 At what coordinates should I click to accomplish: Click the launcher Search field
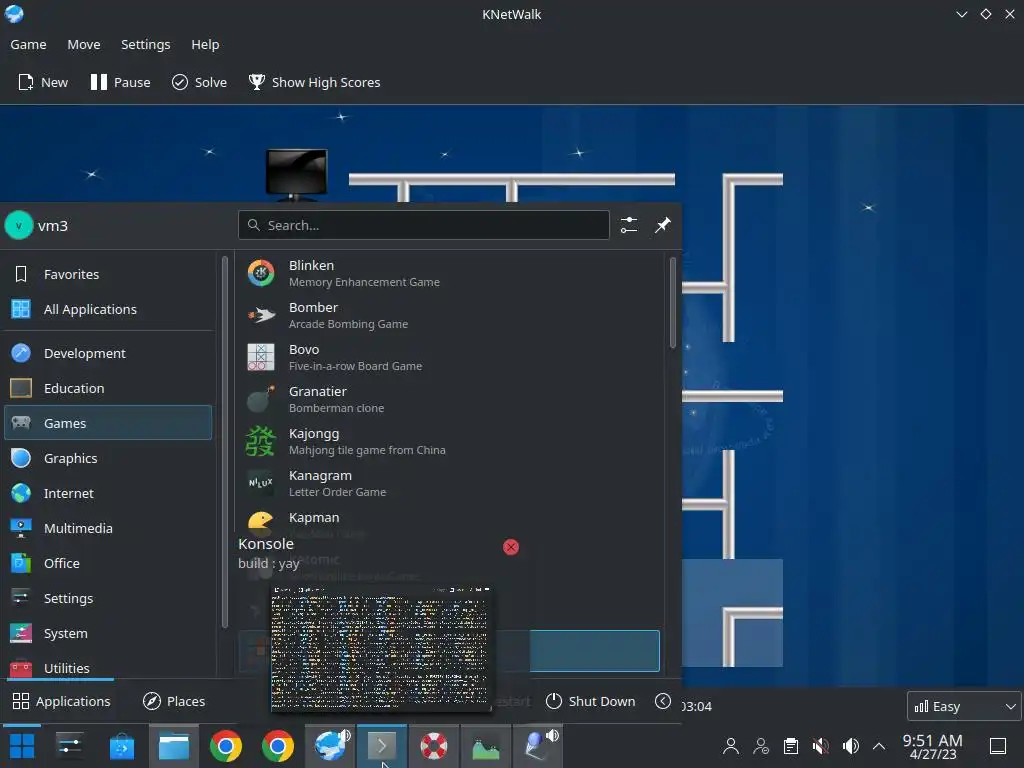[x=424, y=225]
